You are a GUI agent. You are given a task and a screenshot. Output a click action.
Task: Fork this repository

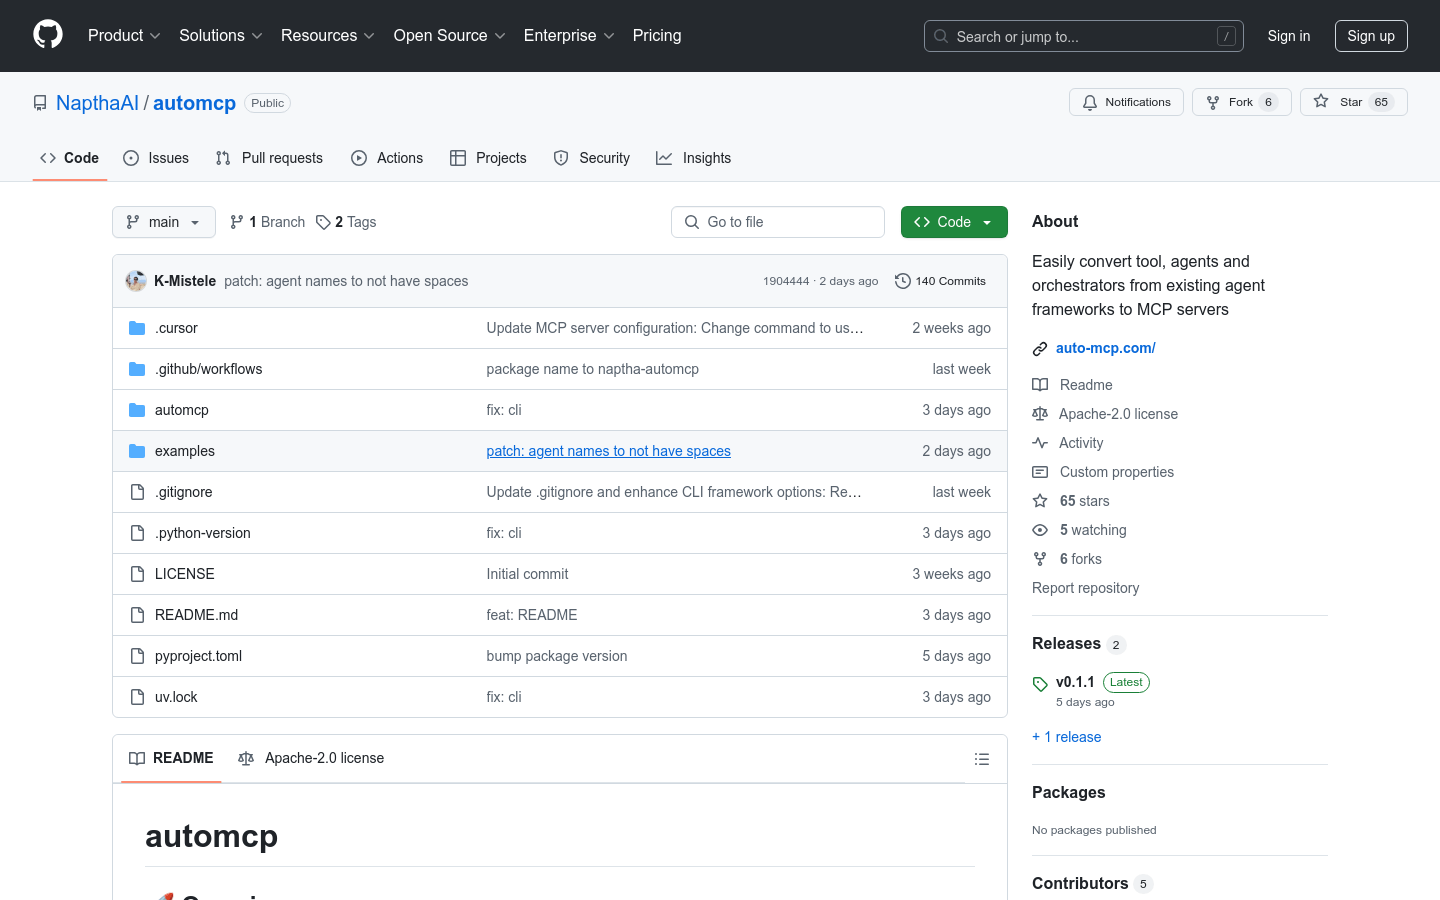pos(1242,102)
